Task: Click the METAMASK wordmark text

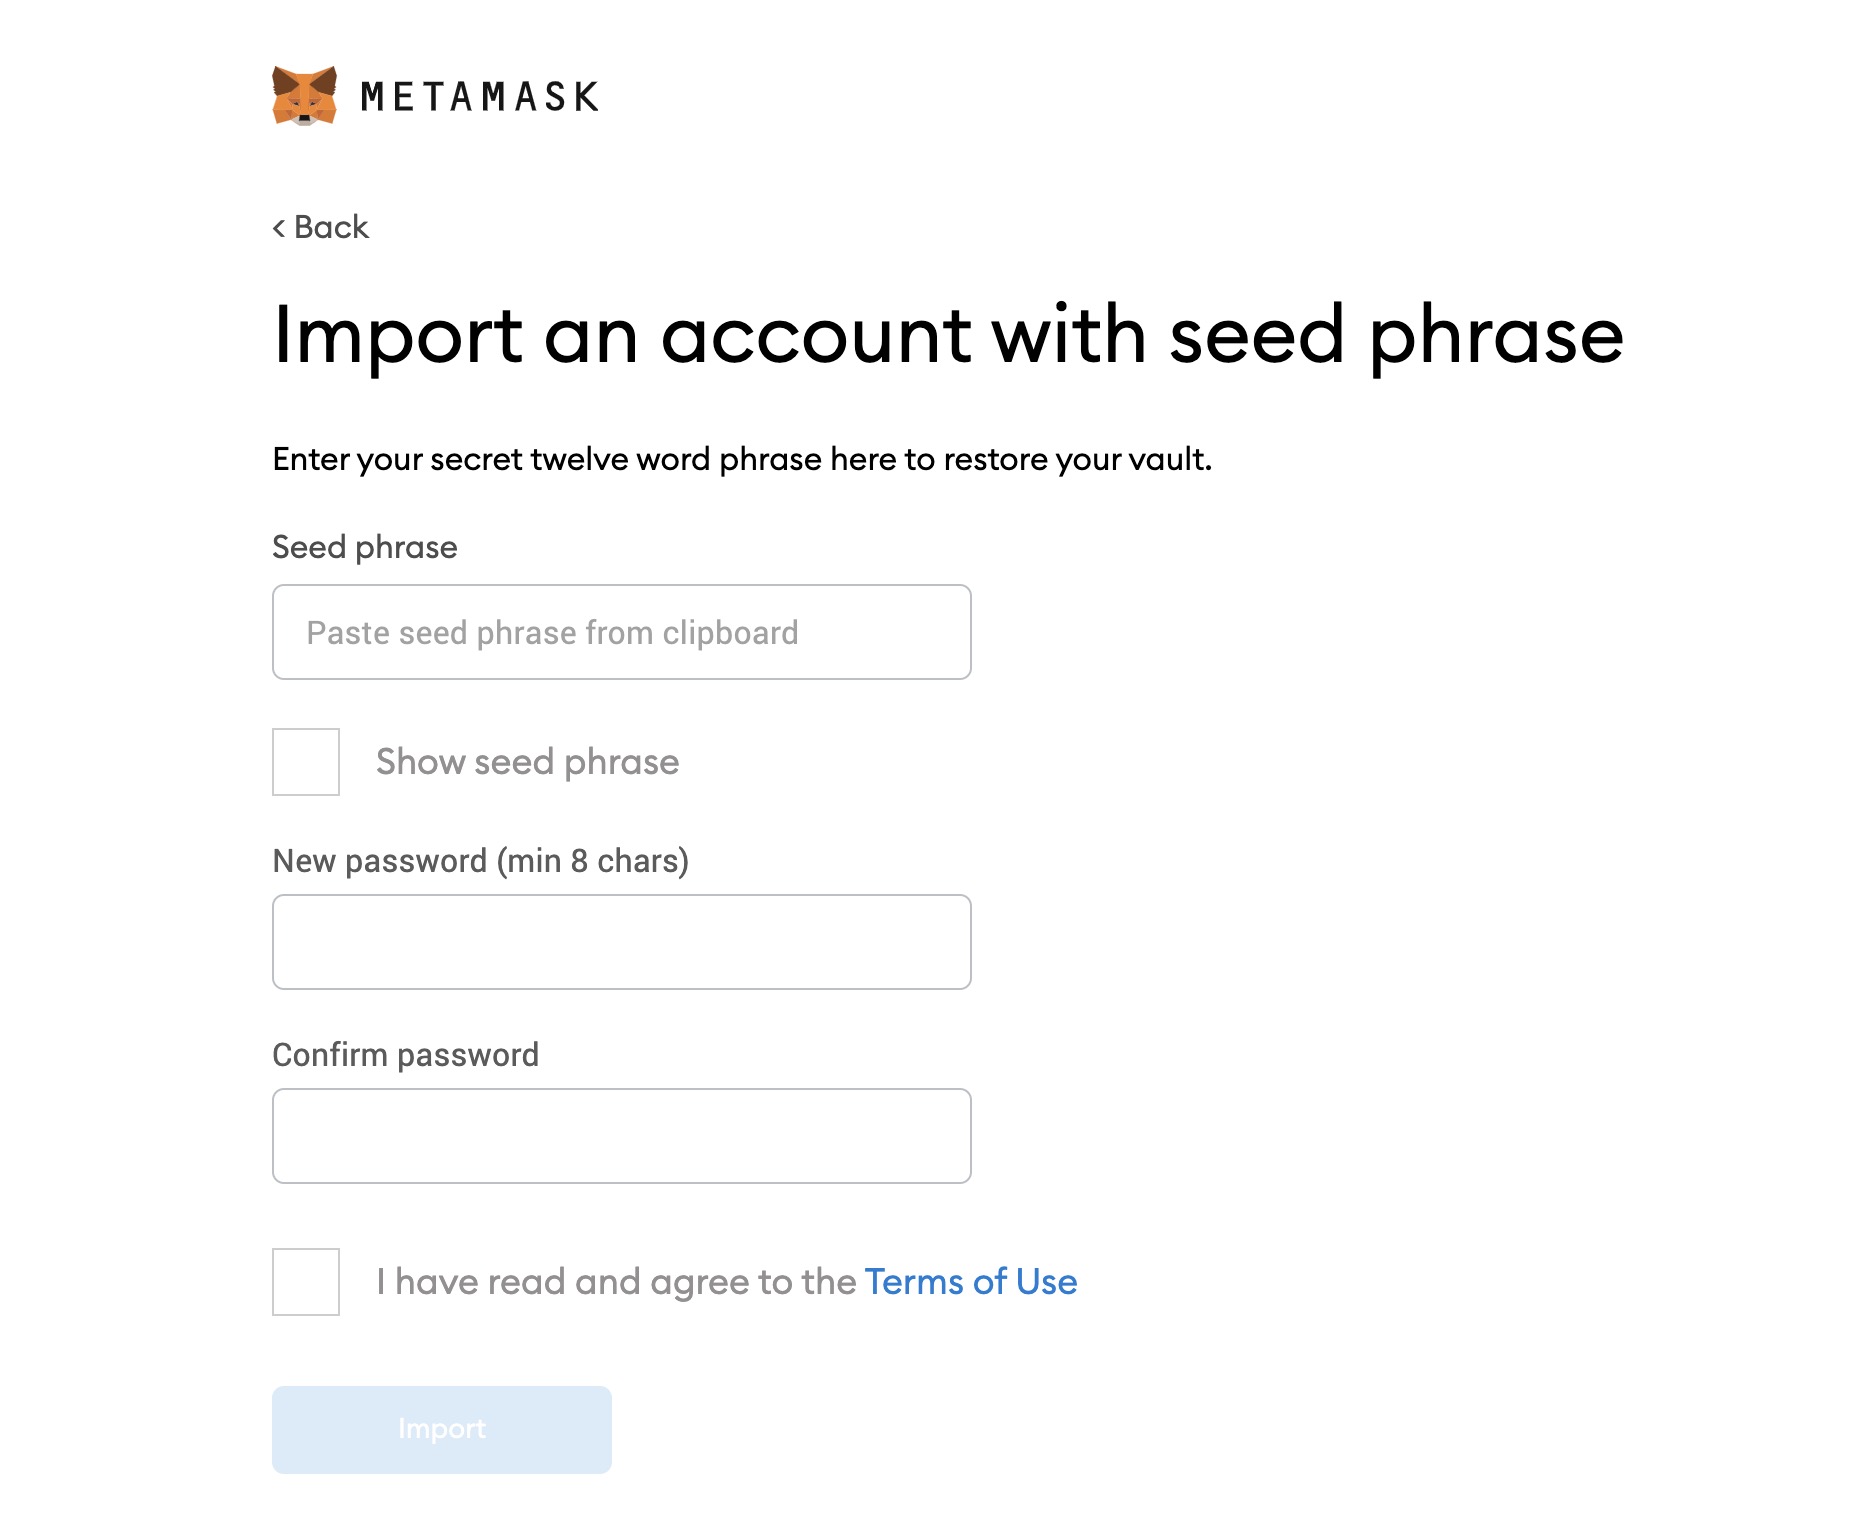Action: (x=479, y=97)
